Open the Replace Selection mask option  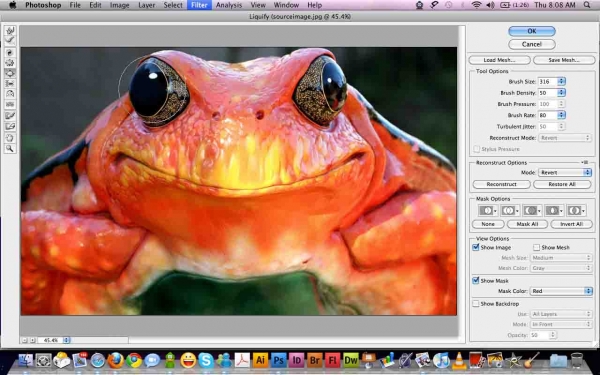point(488,210)
